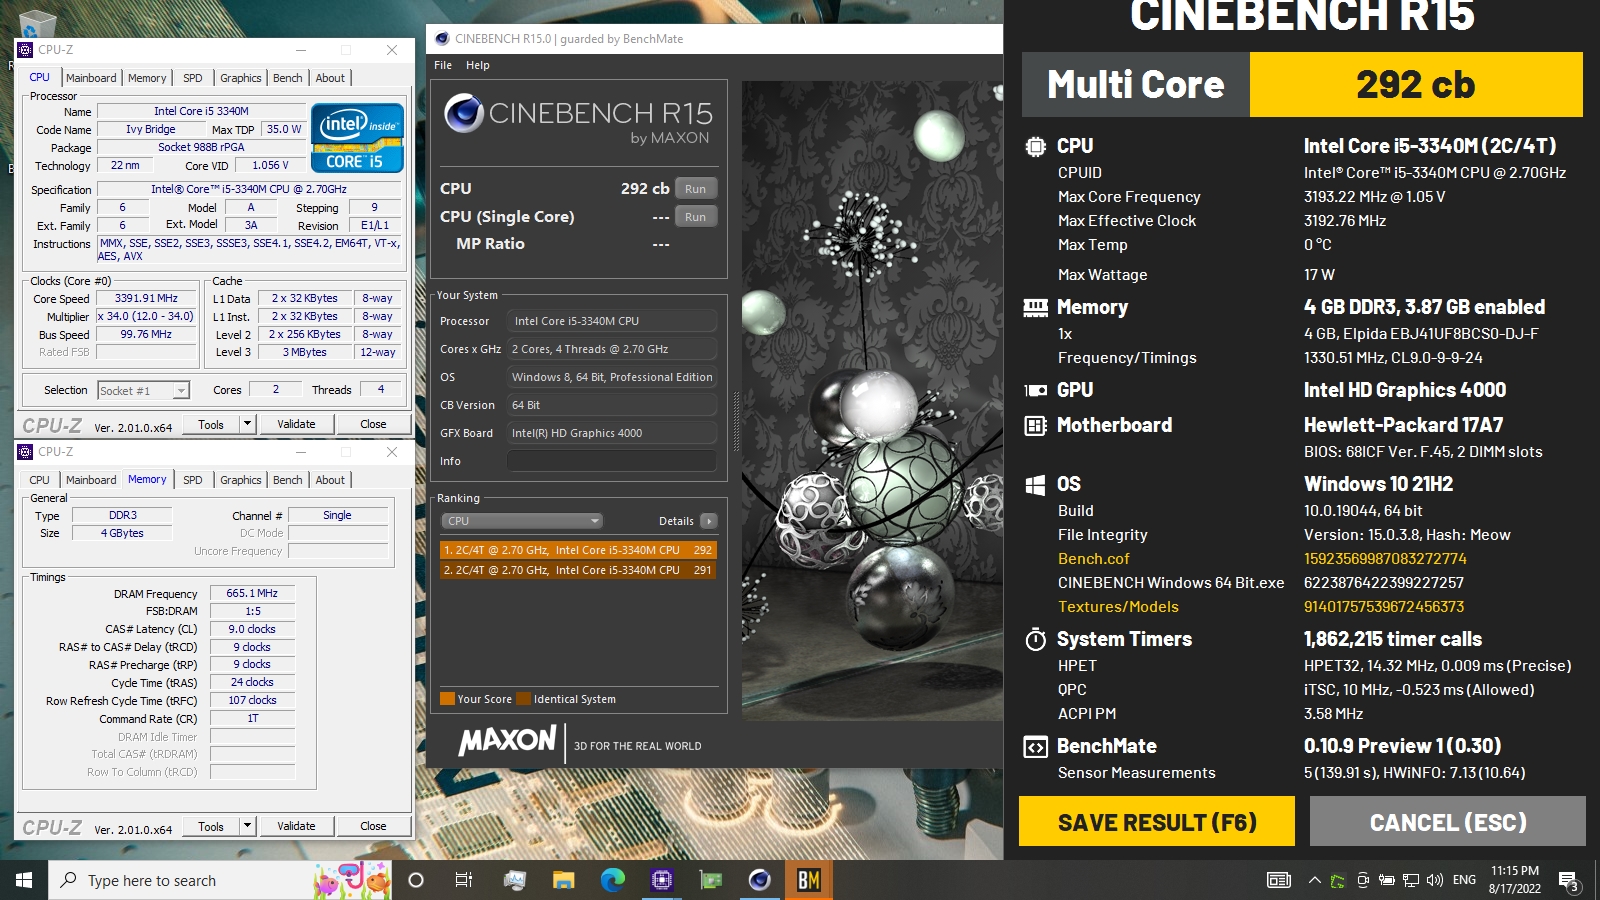Viewport: 1600px width, 900px height.
Task: Click the BenchMate code-bracket icon in the info list
Action: [1036, 747]
